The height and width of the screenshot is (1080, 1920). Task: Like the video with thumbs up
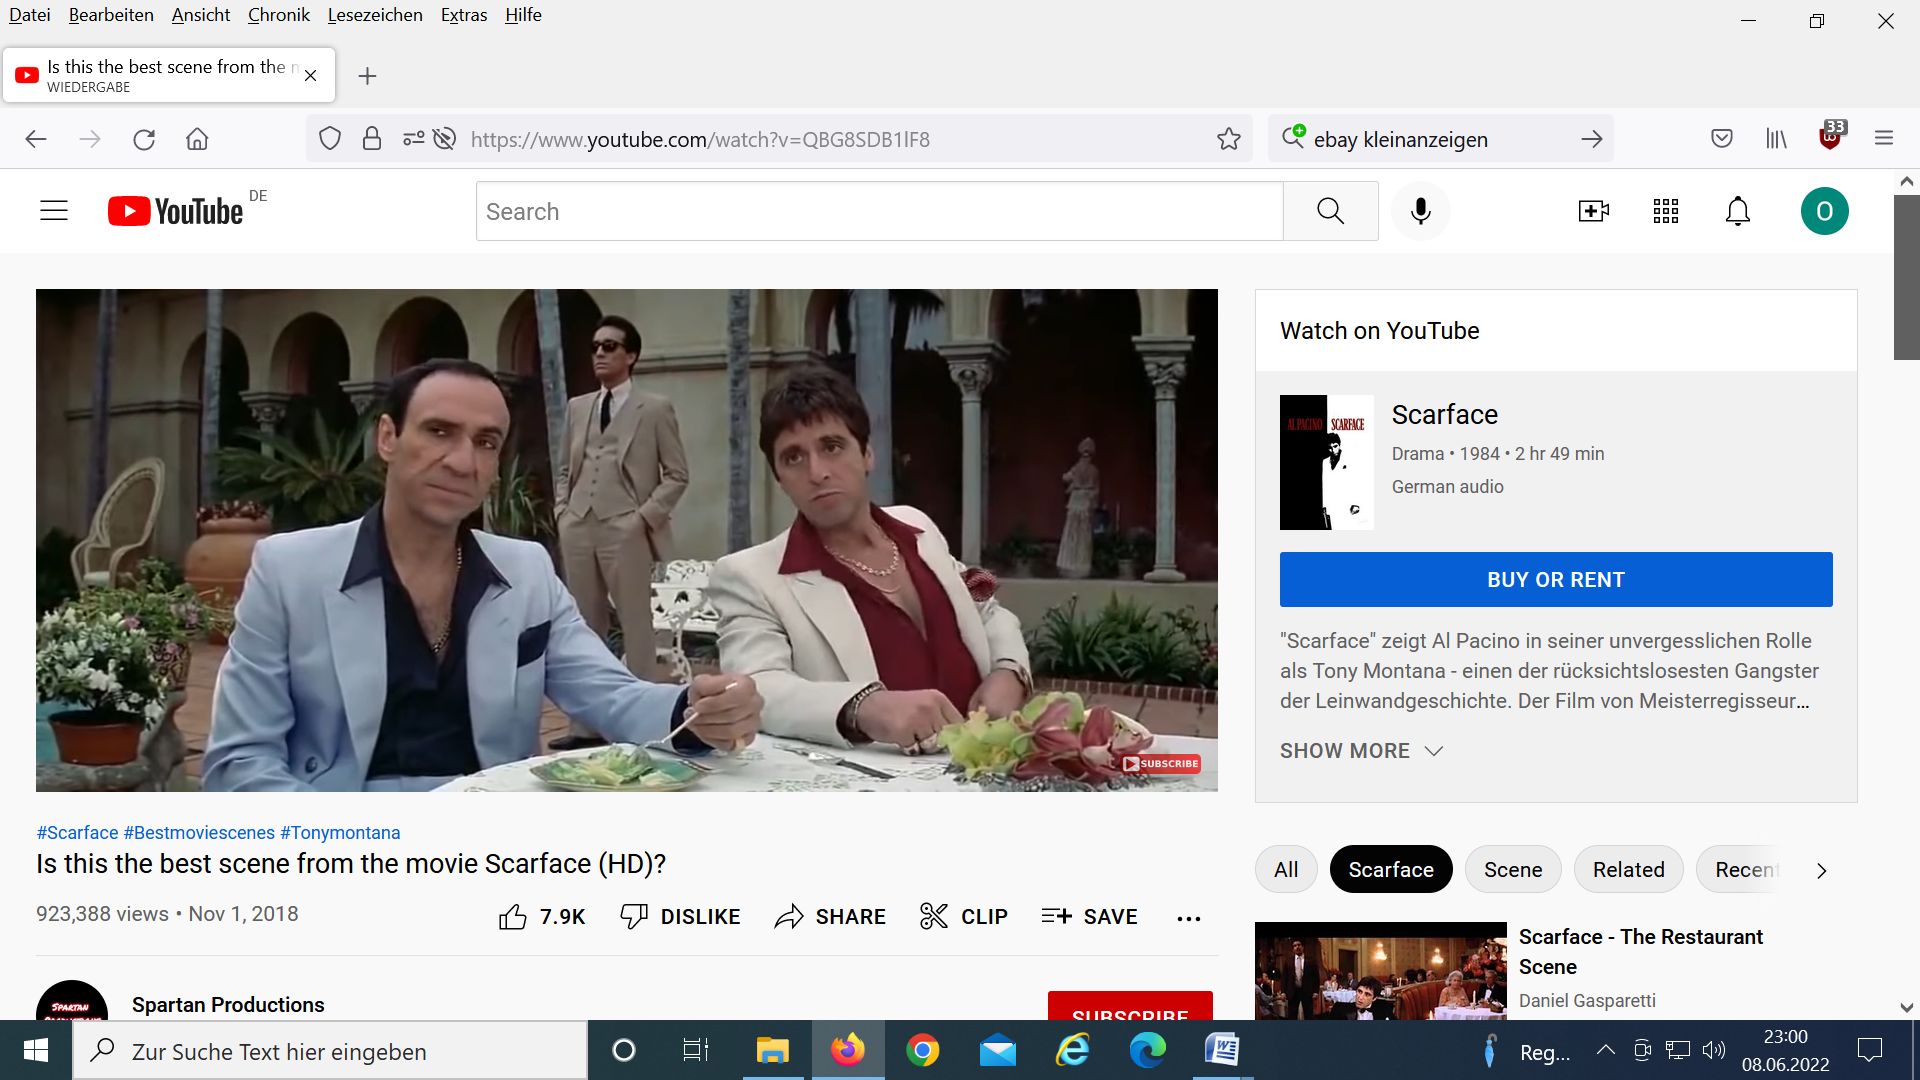542,916
